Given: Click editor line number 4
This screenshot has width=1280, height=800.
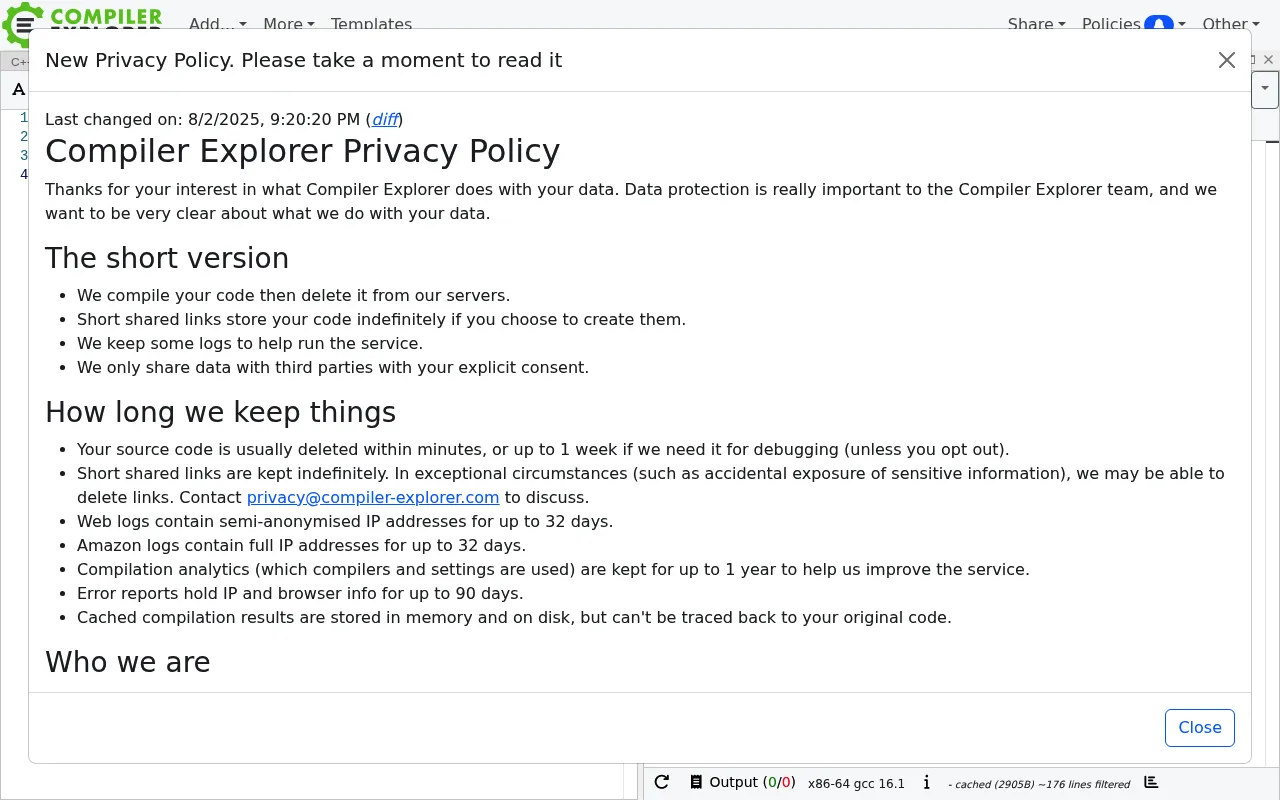Looking at the screenshot, I should [x=24, y=174].
